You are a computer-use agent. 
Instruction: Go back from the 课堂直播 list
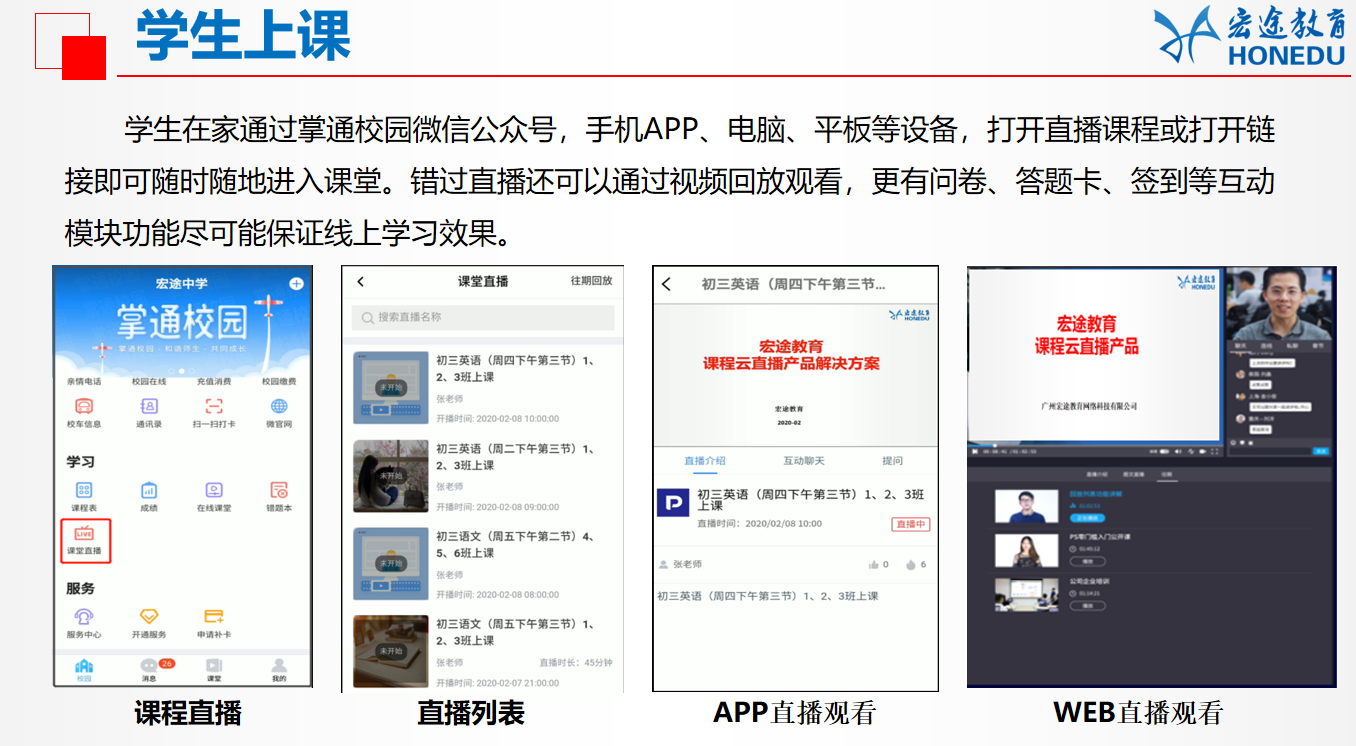point(361,282)
